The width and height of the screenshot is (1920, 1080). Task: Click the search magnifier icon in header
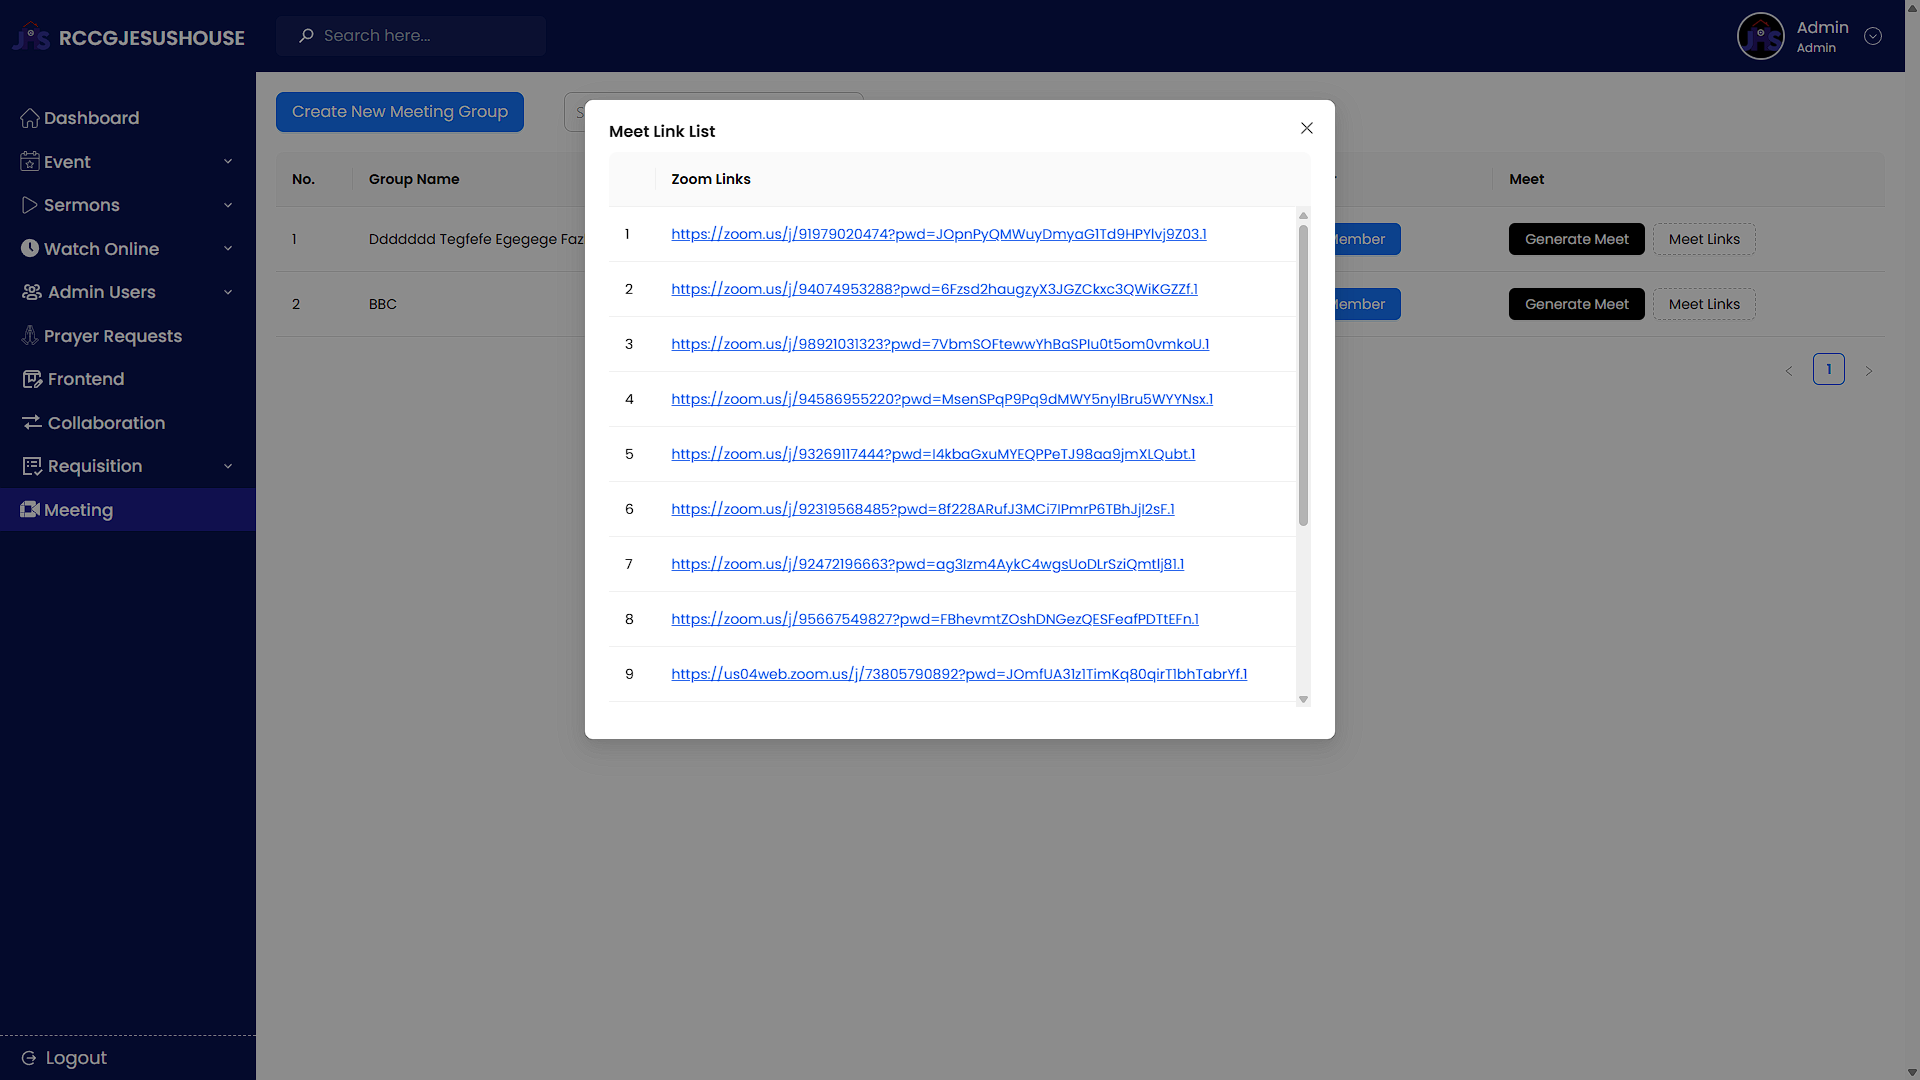point(306,36)
